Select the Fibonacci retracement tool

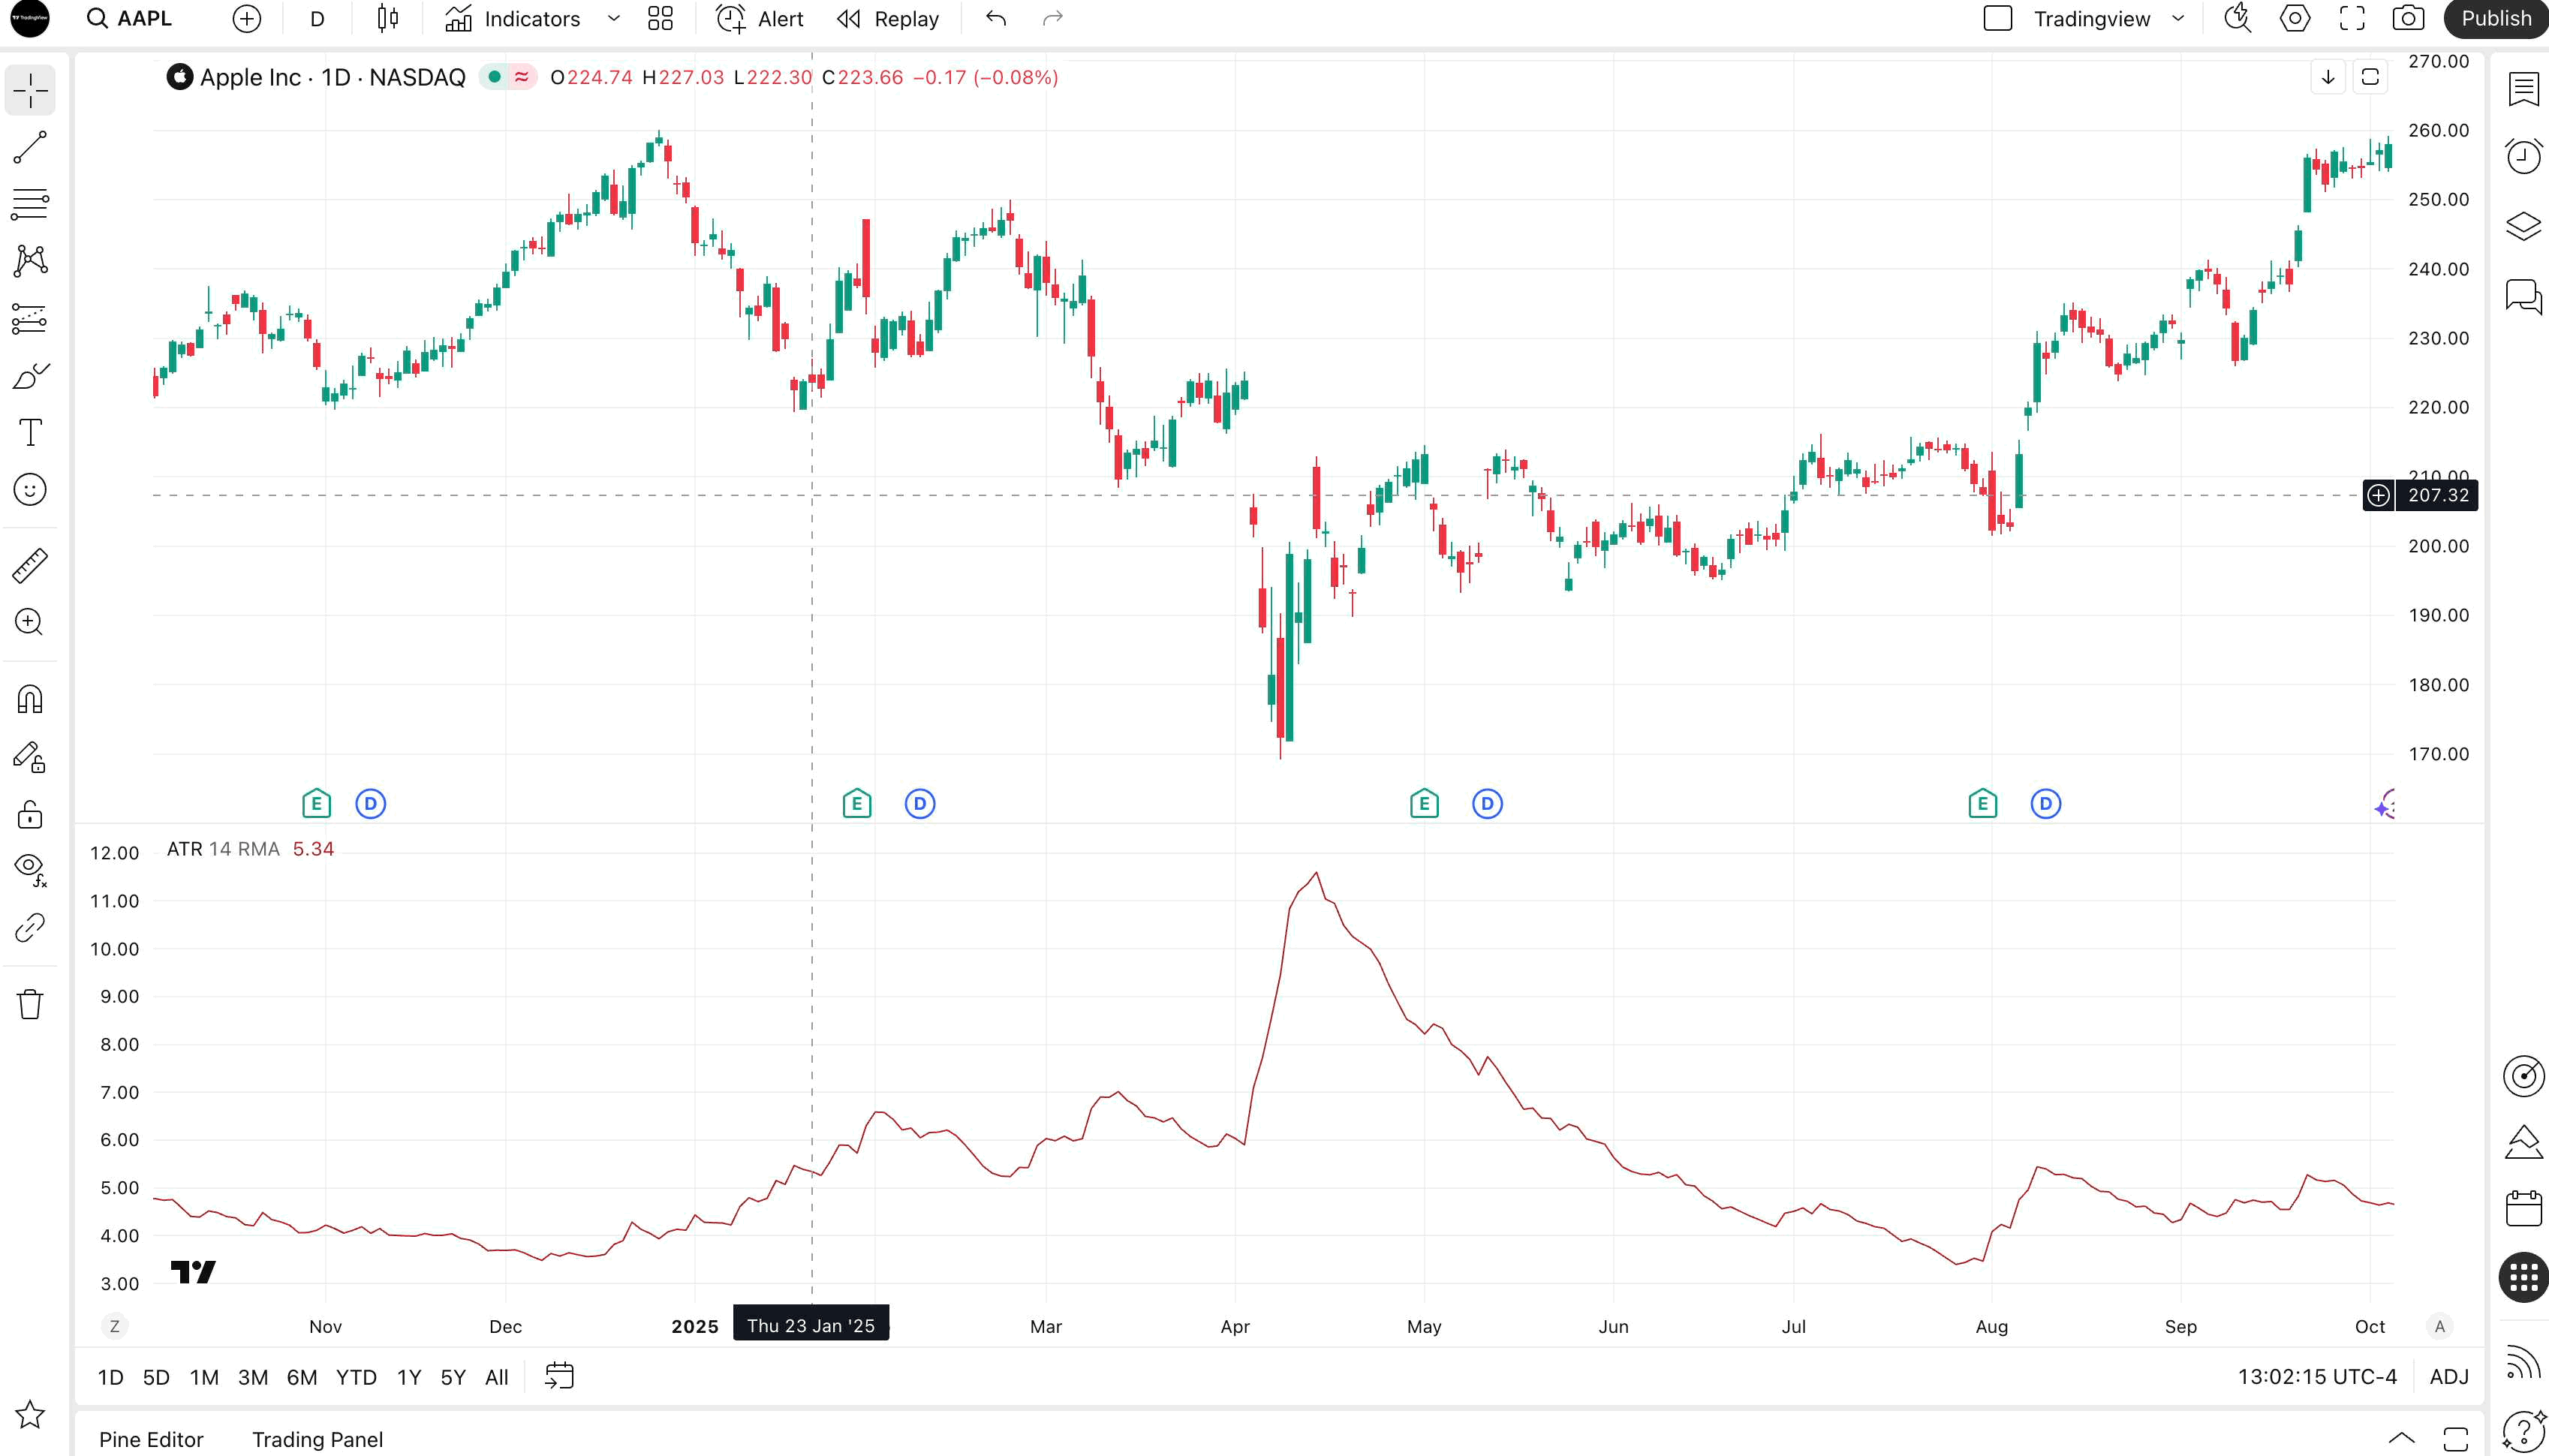click(30, 204)
